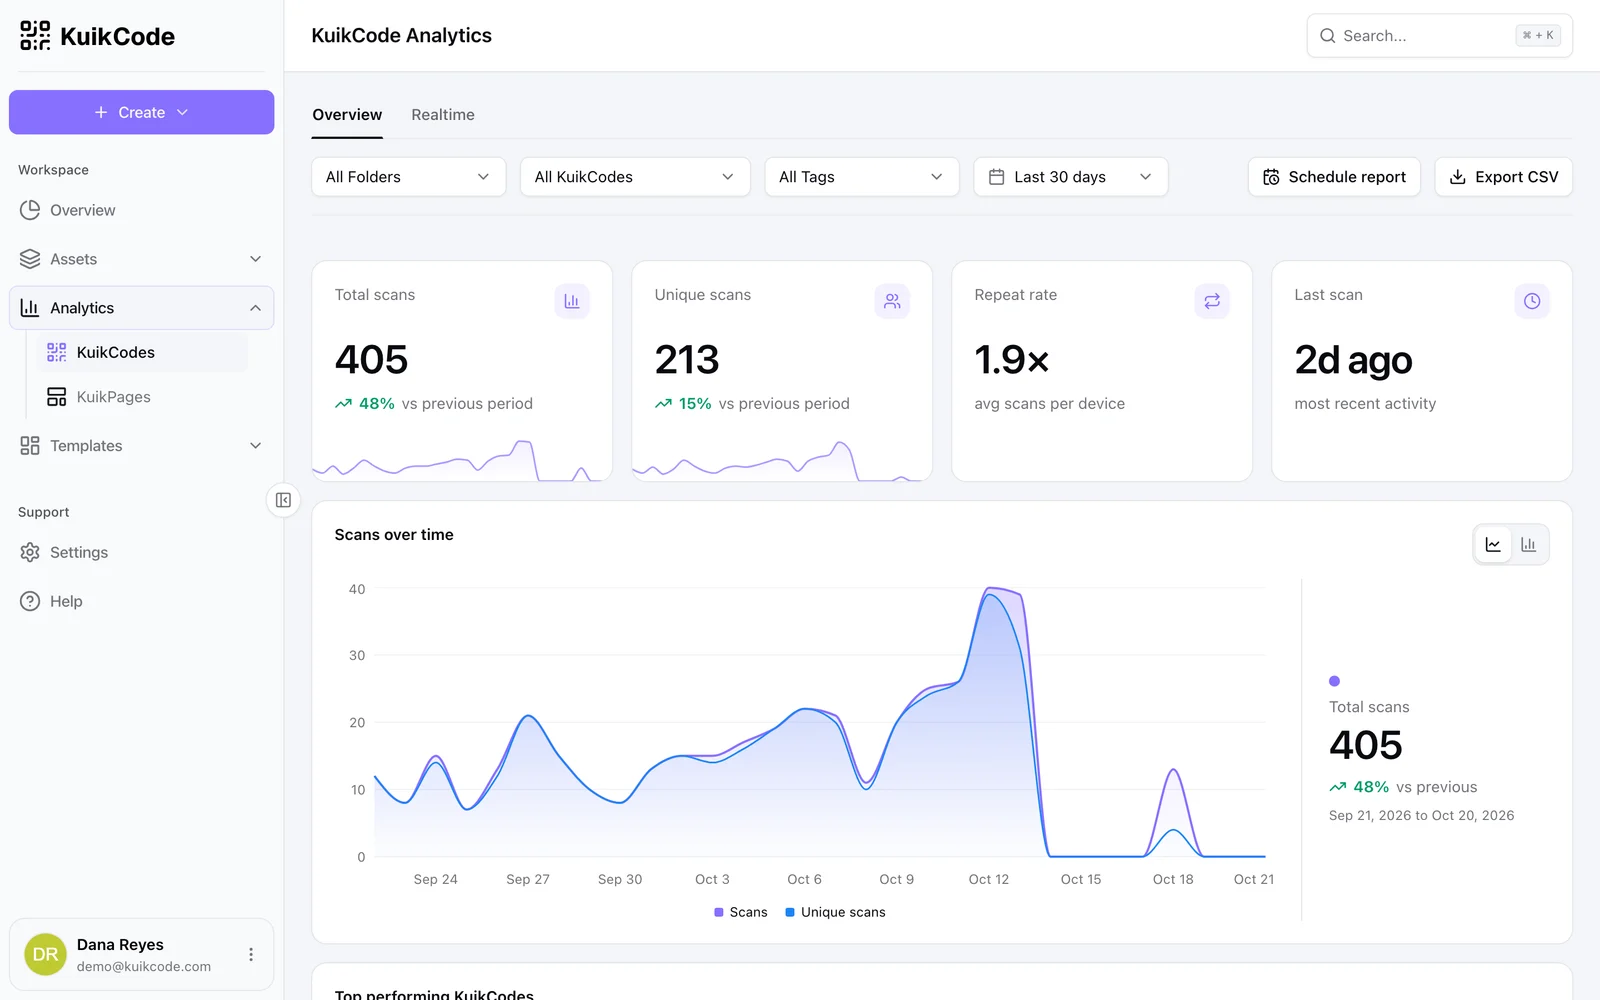Open the Last 30 days date range

(1071, 177)
